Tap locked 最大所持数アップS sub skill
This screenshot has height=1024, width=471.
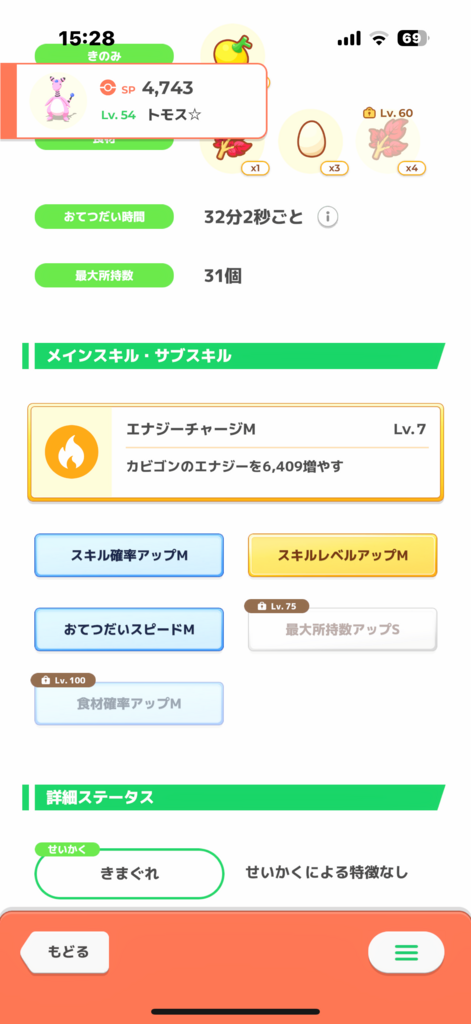pyautogui.click(x=343, y=630)
